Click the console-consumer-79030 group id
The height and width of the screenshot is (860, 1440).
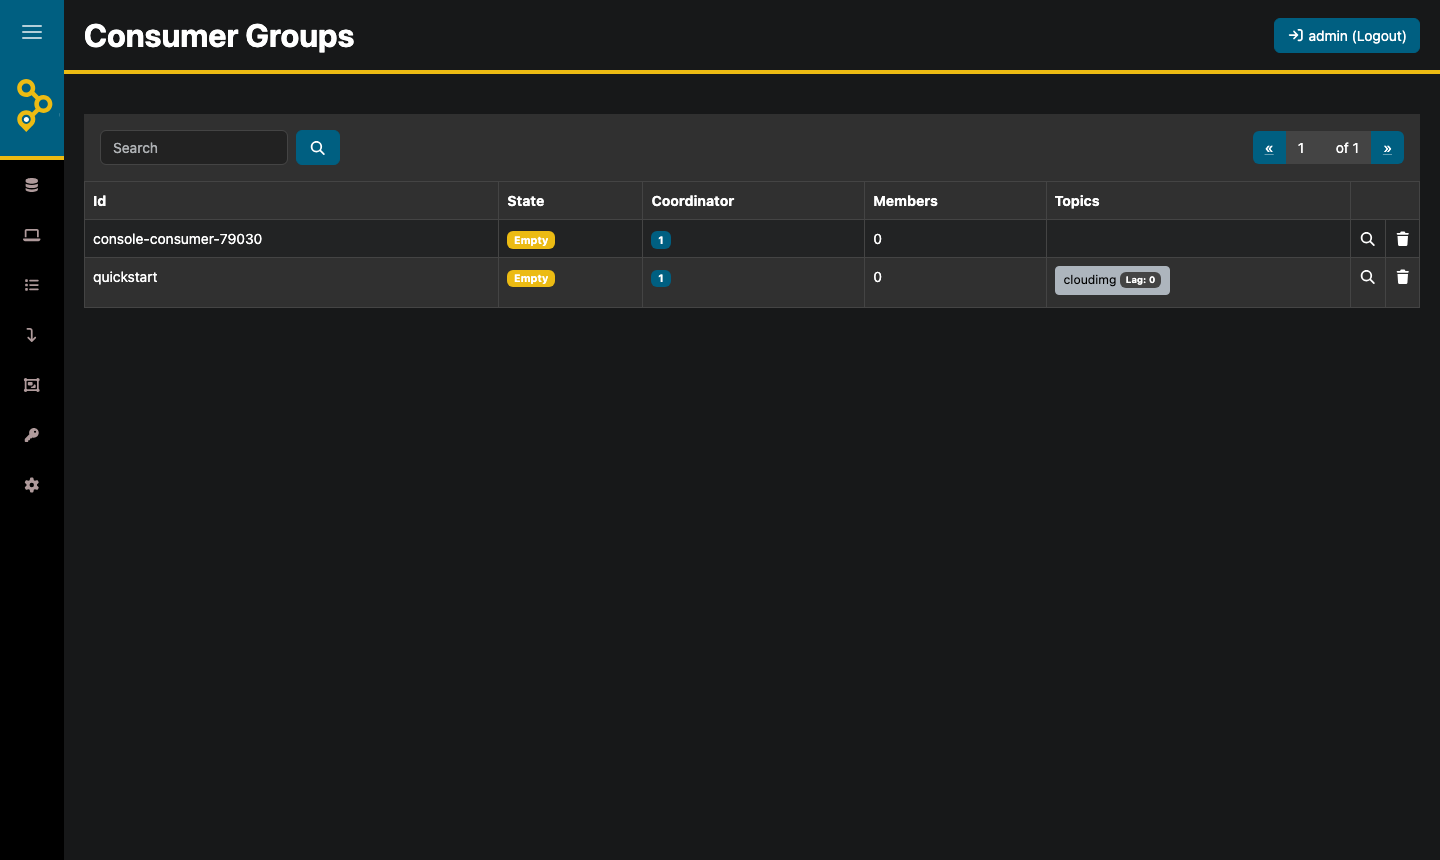click(x=178, y=239)
